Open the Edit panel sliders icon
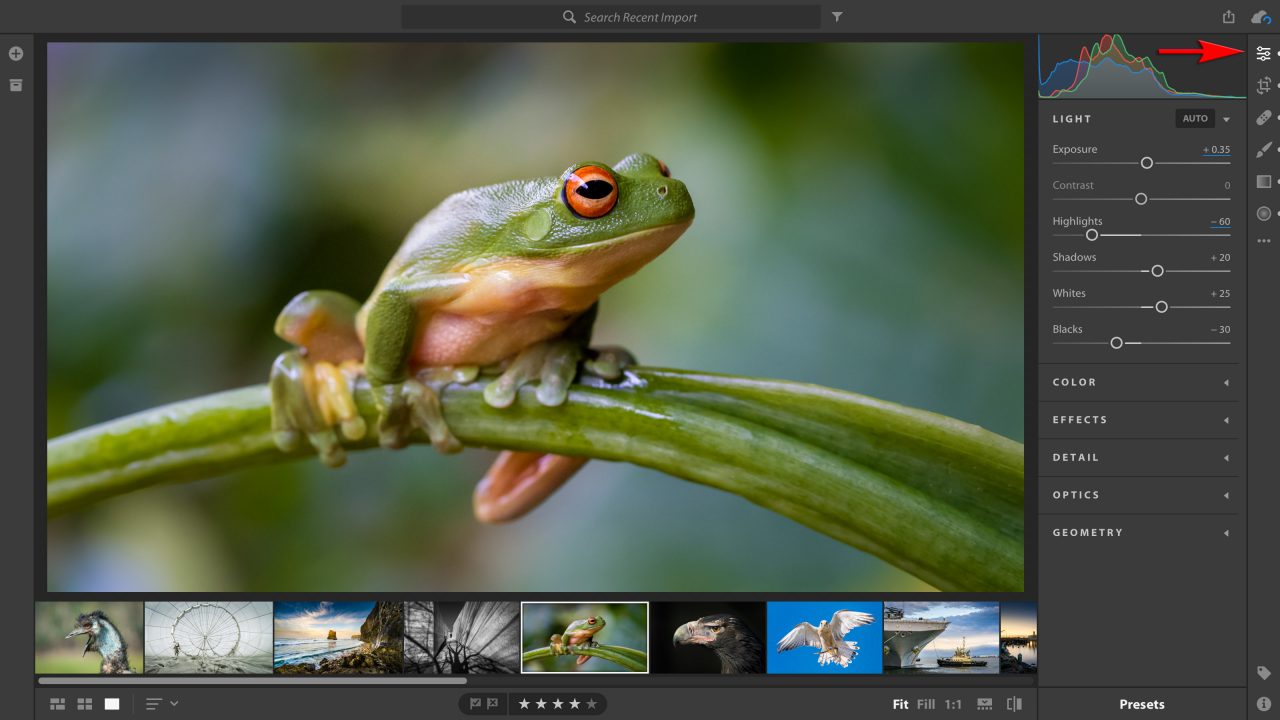Screen dimensions: 1280x720 point(1263,54)
